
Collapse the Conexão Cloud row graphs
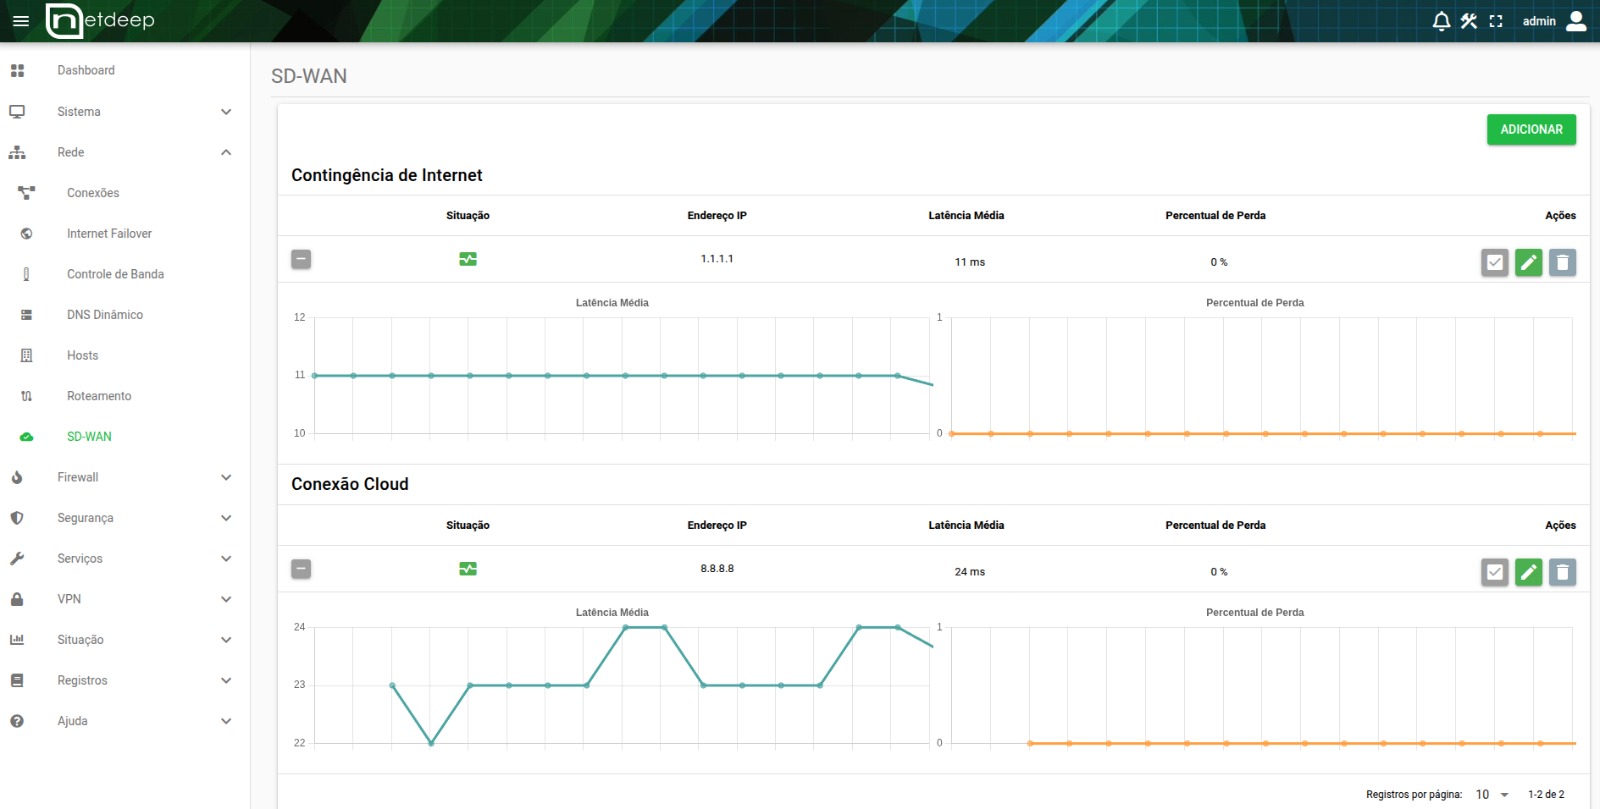pos(301,570)
